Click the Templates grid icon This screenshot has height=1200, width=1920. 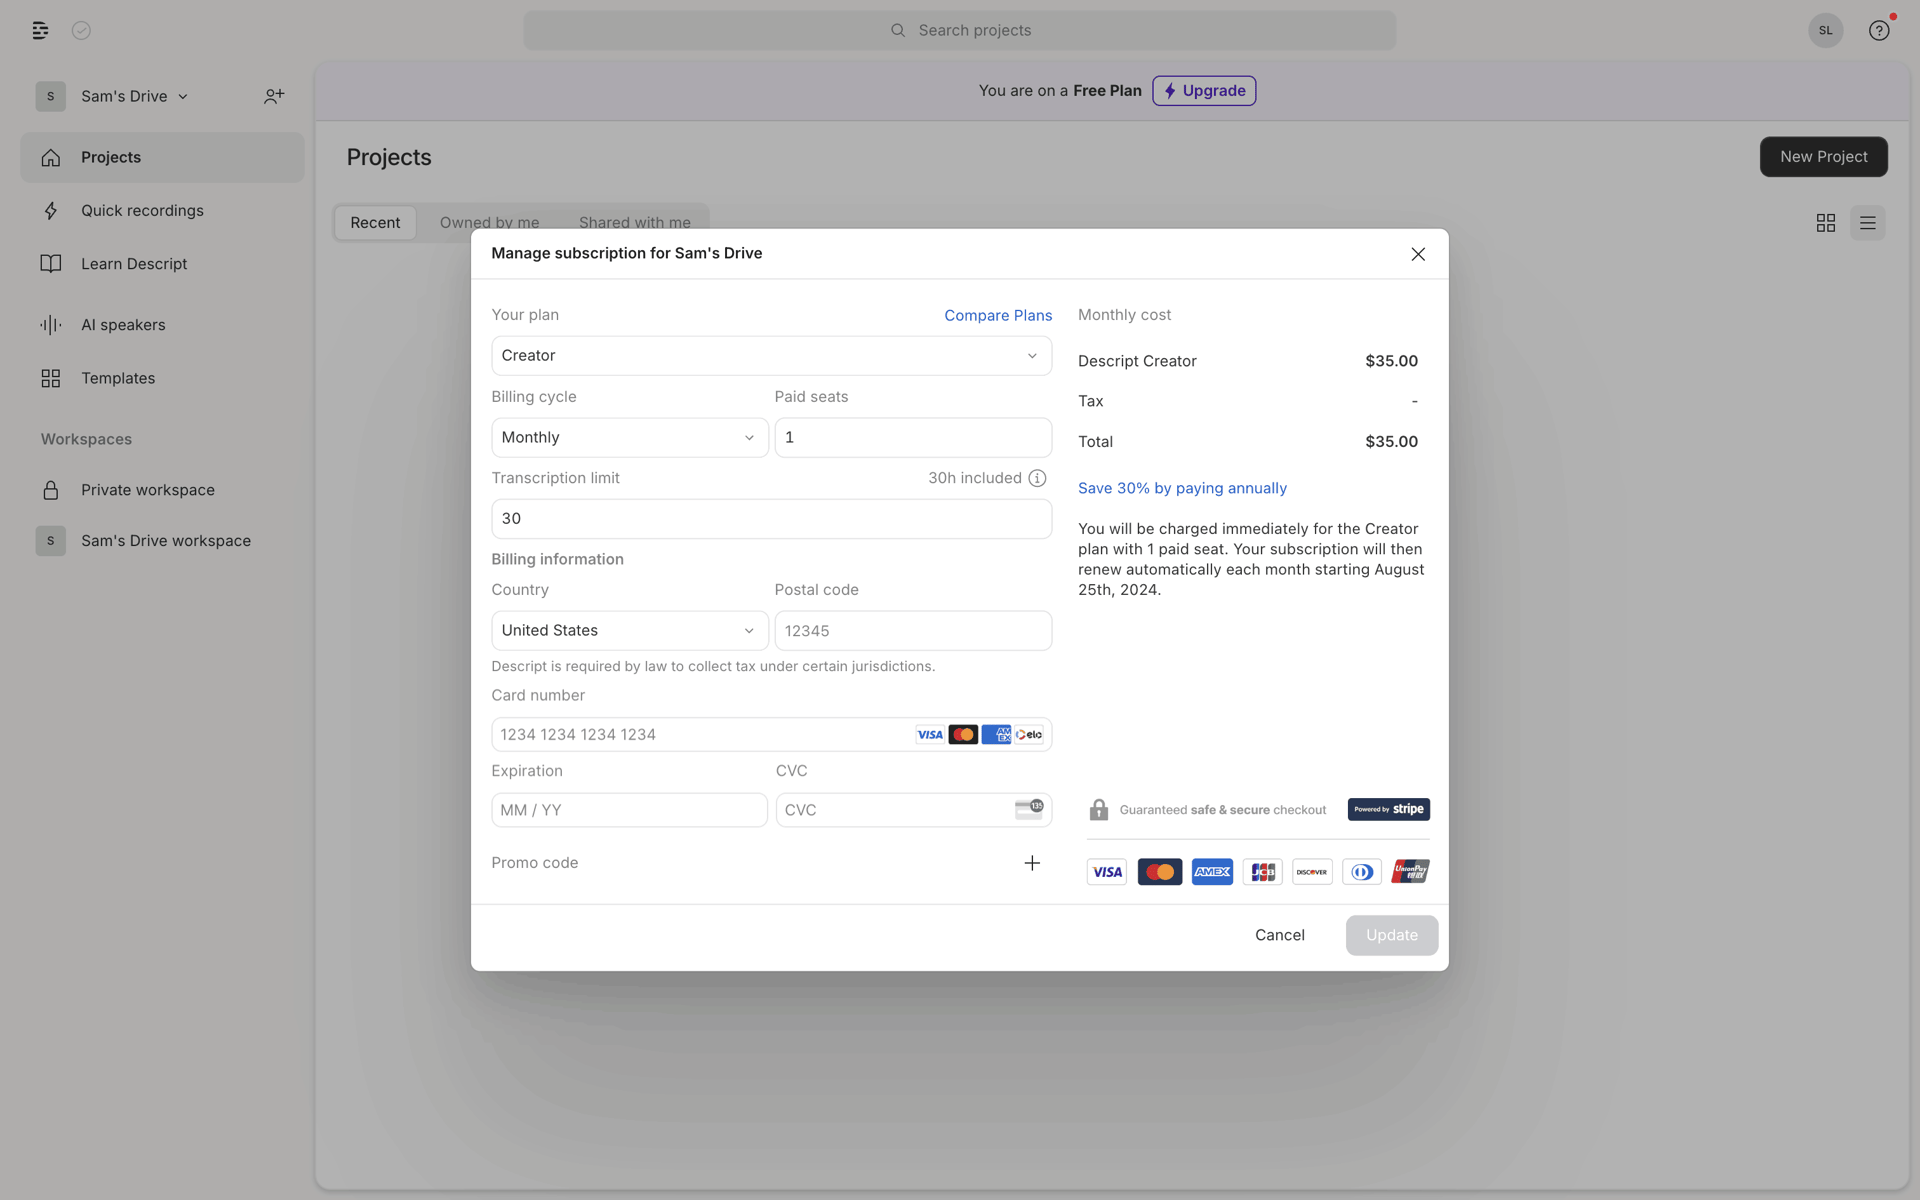coord(51,378)
